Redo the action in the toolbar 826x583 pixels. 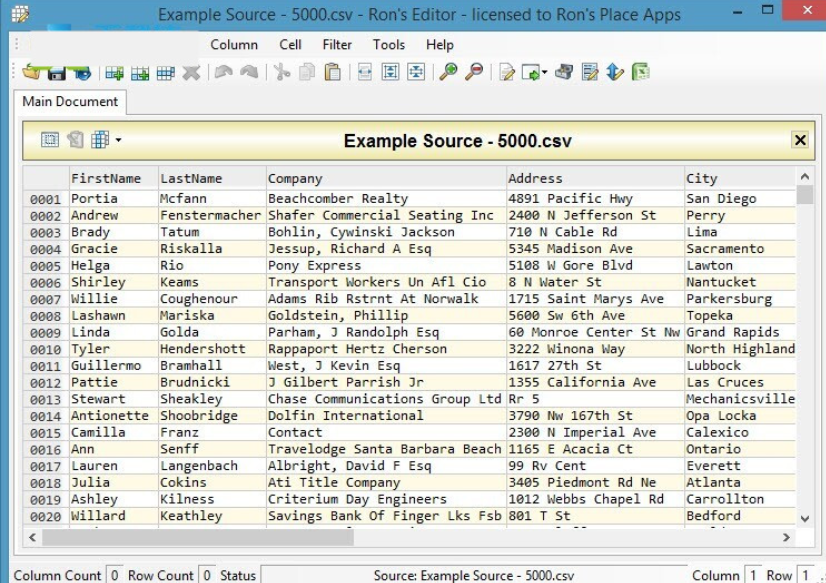[249, 72]
